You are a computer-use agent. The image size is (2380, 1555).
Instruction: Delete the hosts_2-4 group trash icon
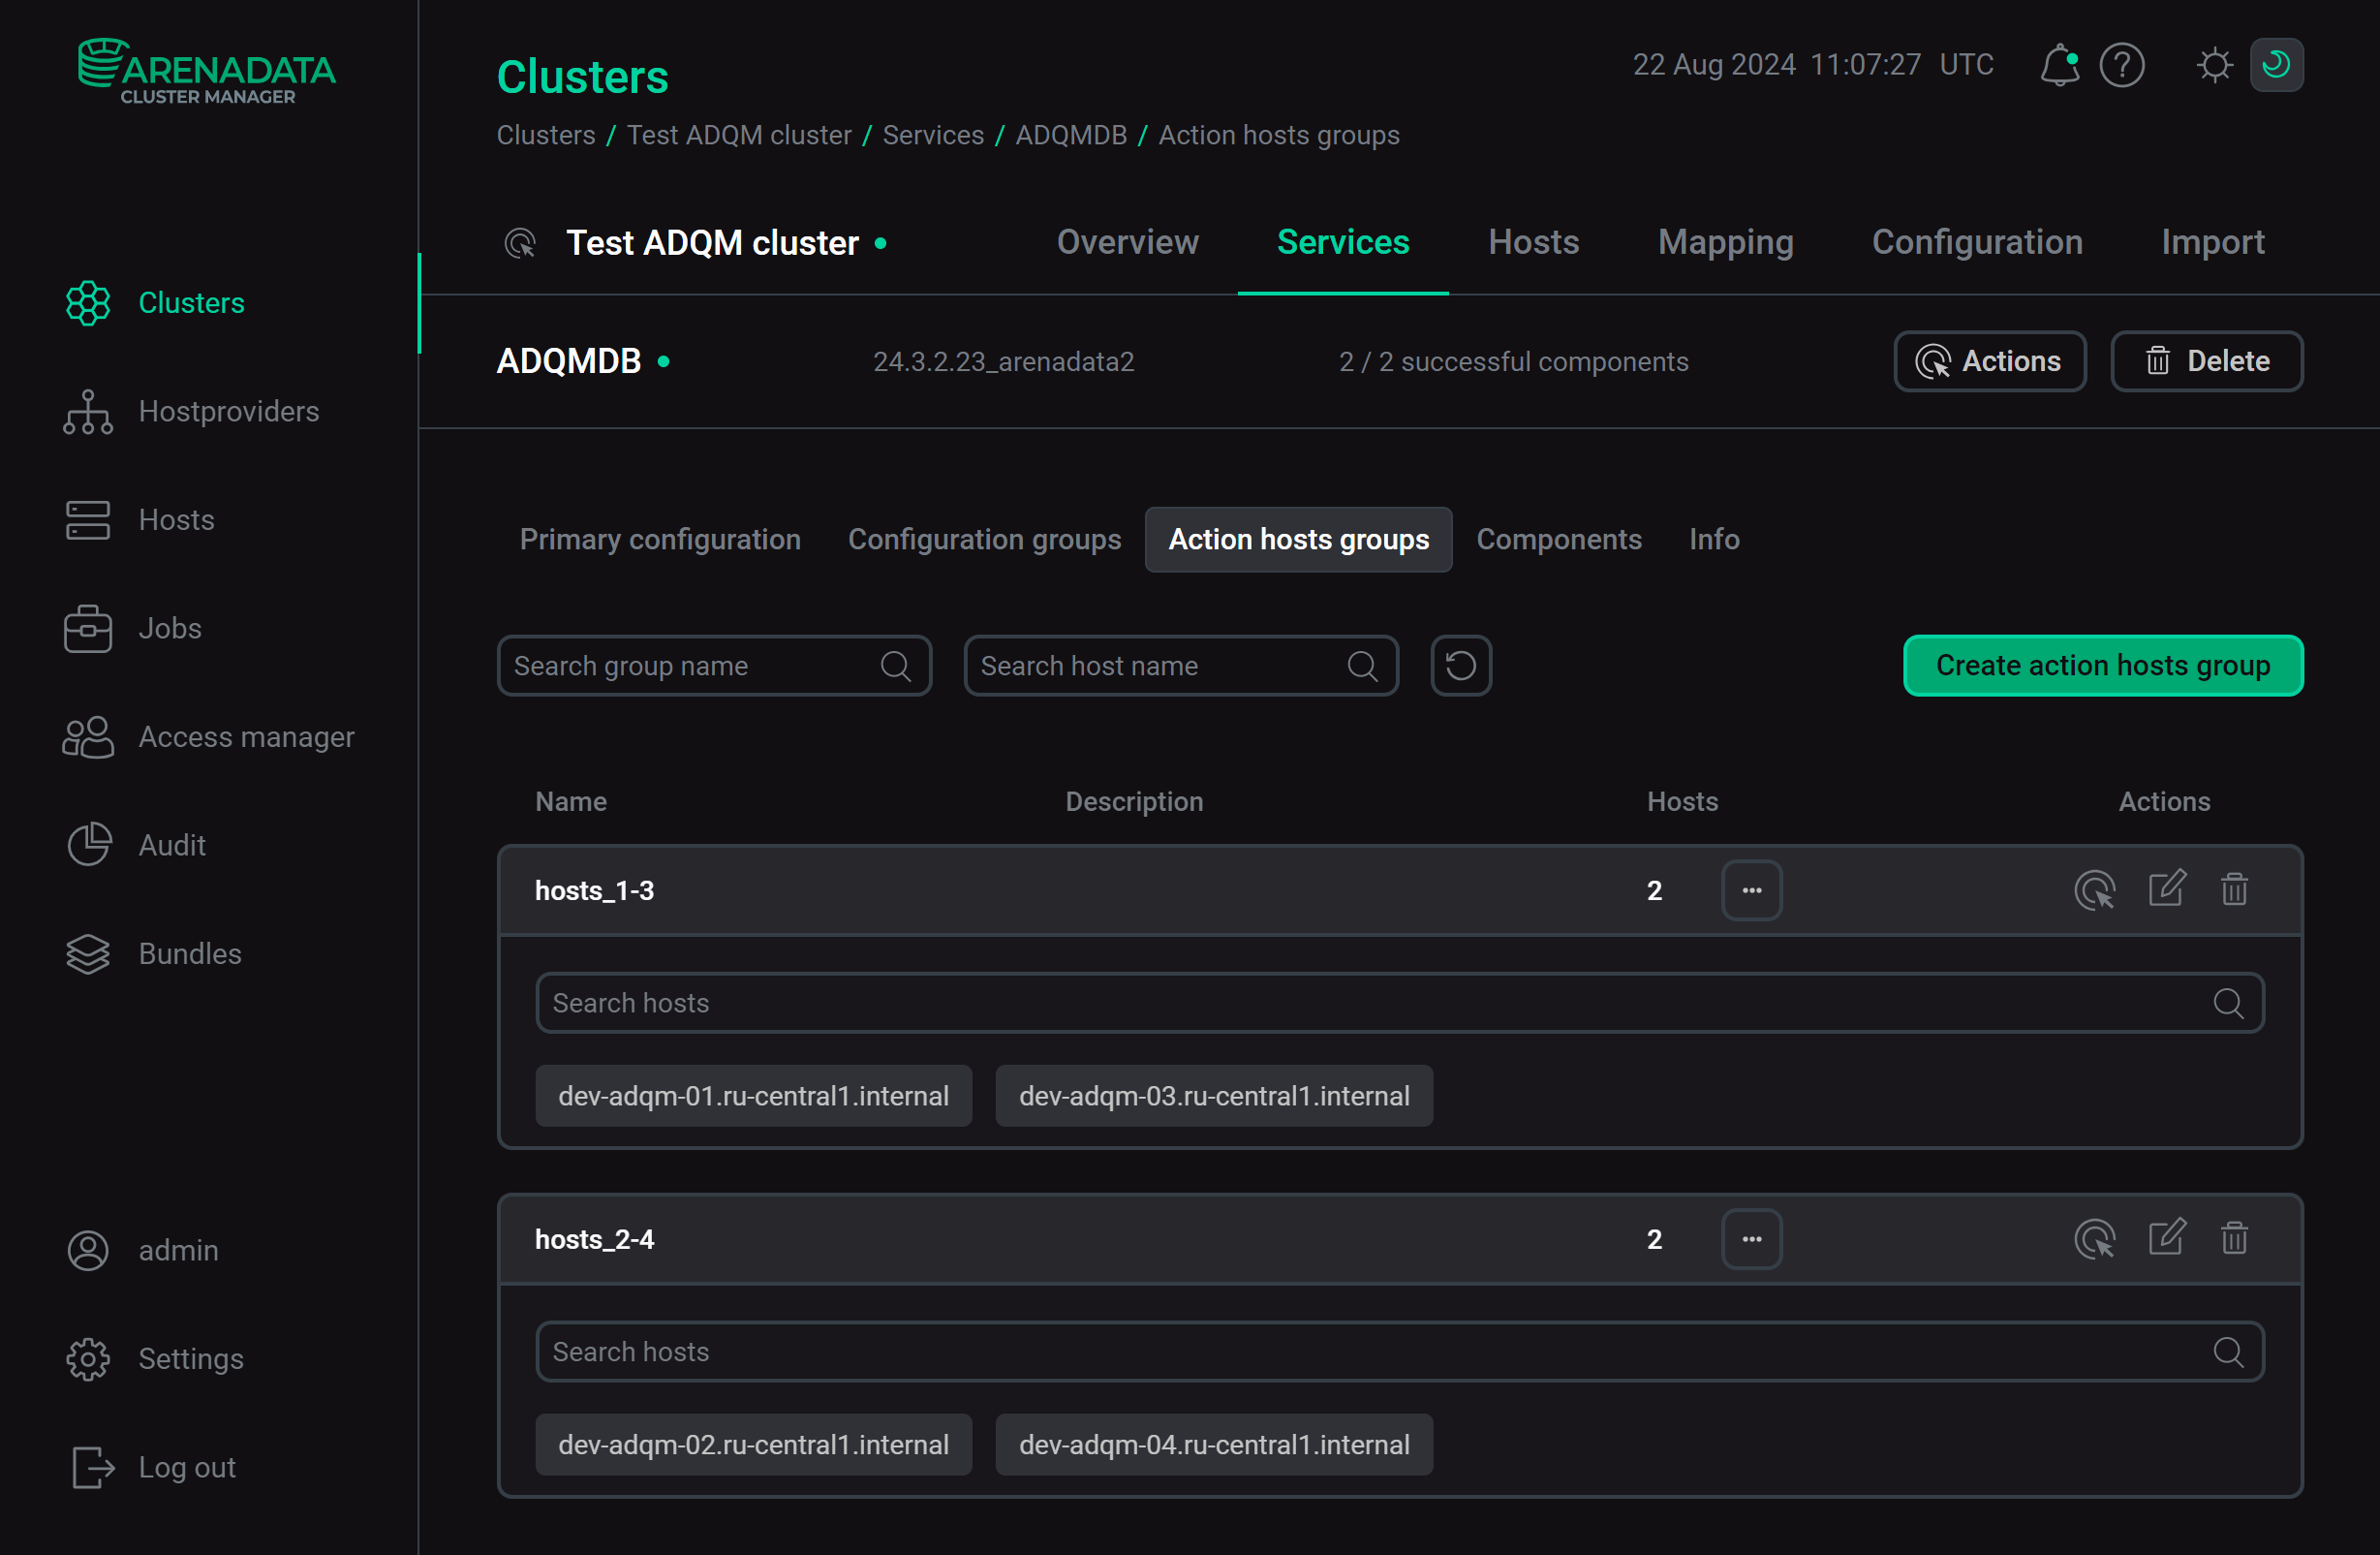(2234, 1238)
